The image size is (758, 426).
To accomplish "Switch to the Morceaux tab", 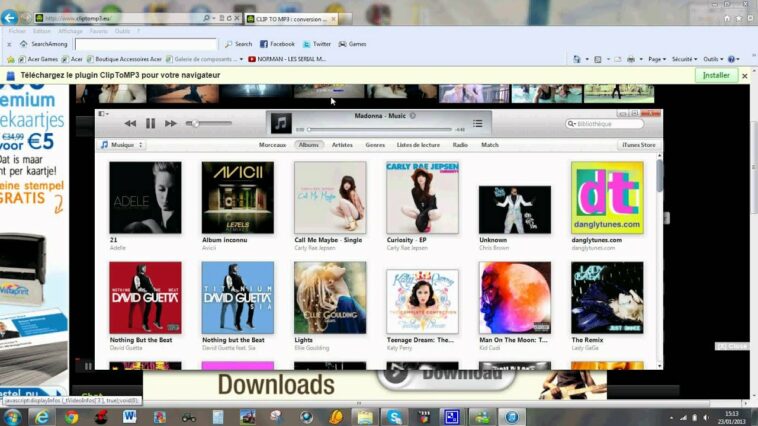I will (272, 145).
